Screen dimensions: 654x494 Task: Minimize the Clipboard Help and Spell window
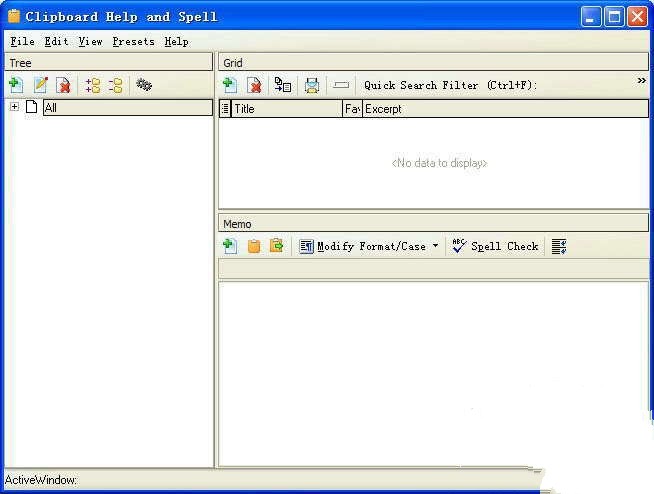(x=591, y=17)
